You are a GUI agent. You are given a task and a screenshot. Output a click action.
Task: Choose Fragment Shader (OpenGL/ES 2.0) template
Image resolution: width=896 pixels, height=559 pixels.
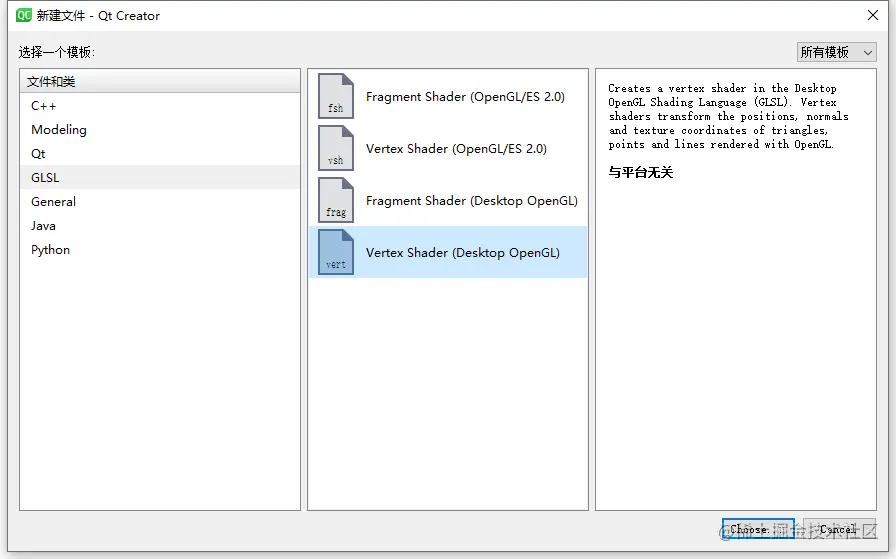(448, 97)
